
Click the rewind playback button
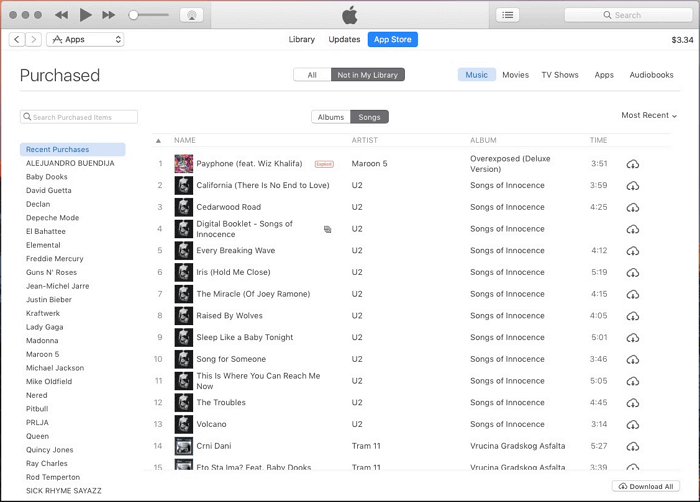coord(62,15)
